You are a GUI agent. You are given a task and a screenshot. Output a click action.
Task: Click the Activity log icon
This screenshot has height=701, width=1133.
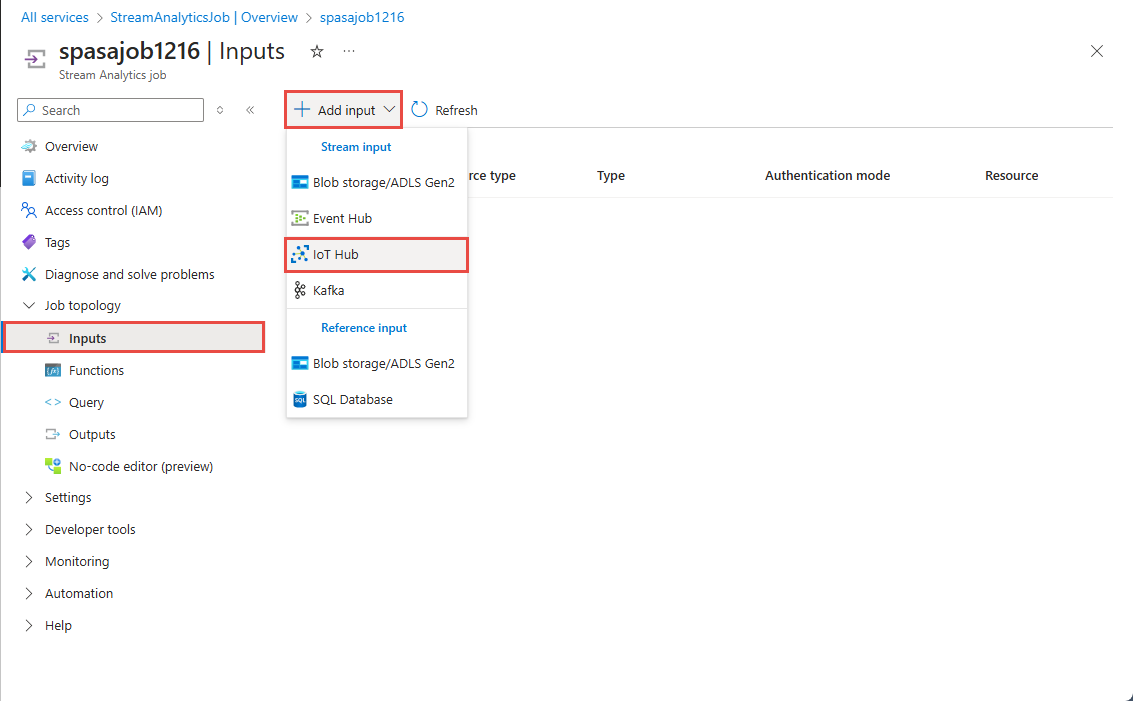pos(29,179)
